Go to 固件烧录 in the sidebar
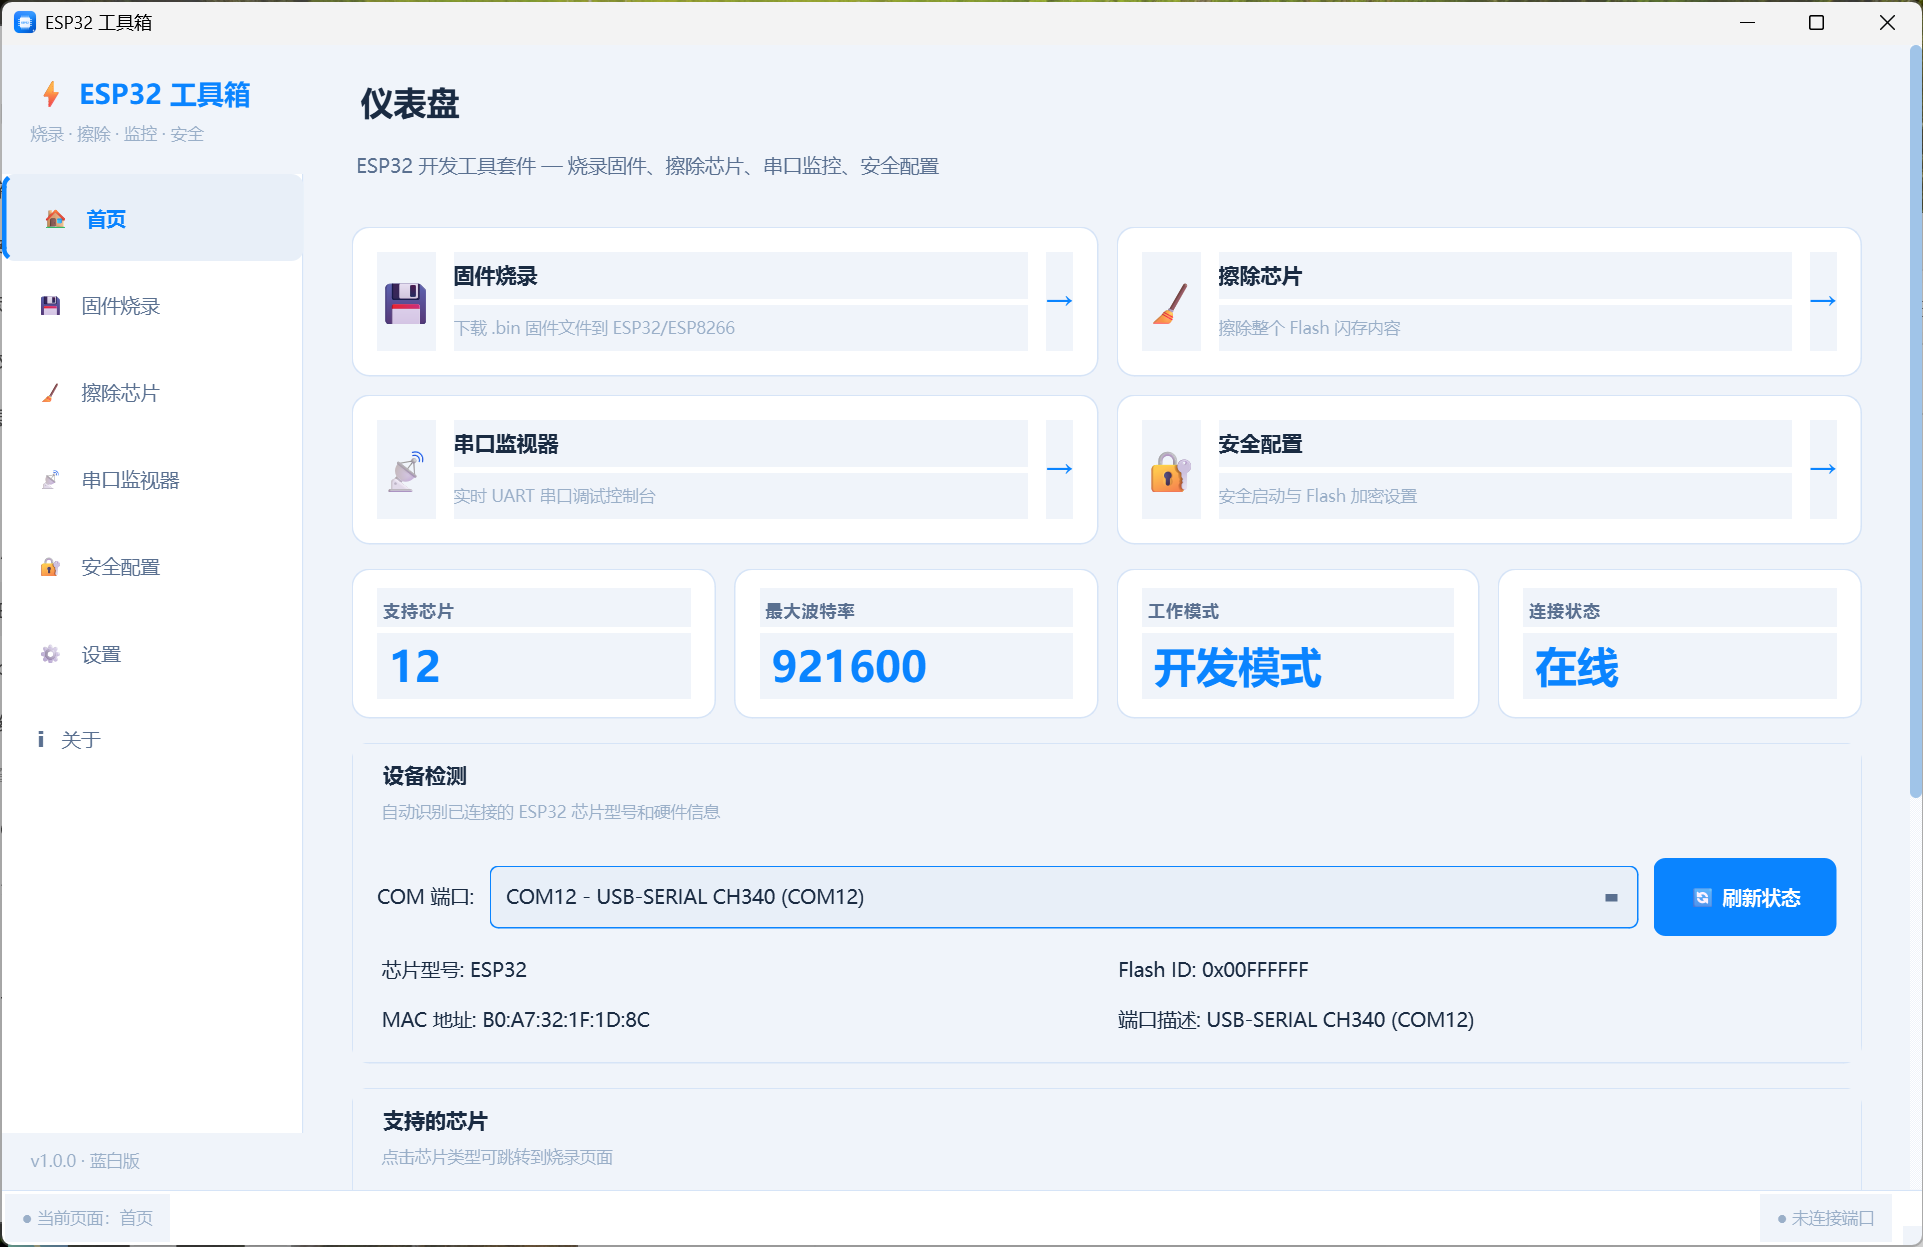Image resolution: width=1923 pixels, height=1247 pixels. coord(153,306)
